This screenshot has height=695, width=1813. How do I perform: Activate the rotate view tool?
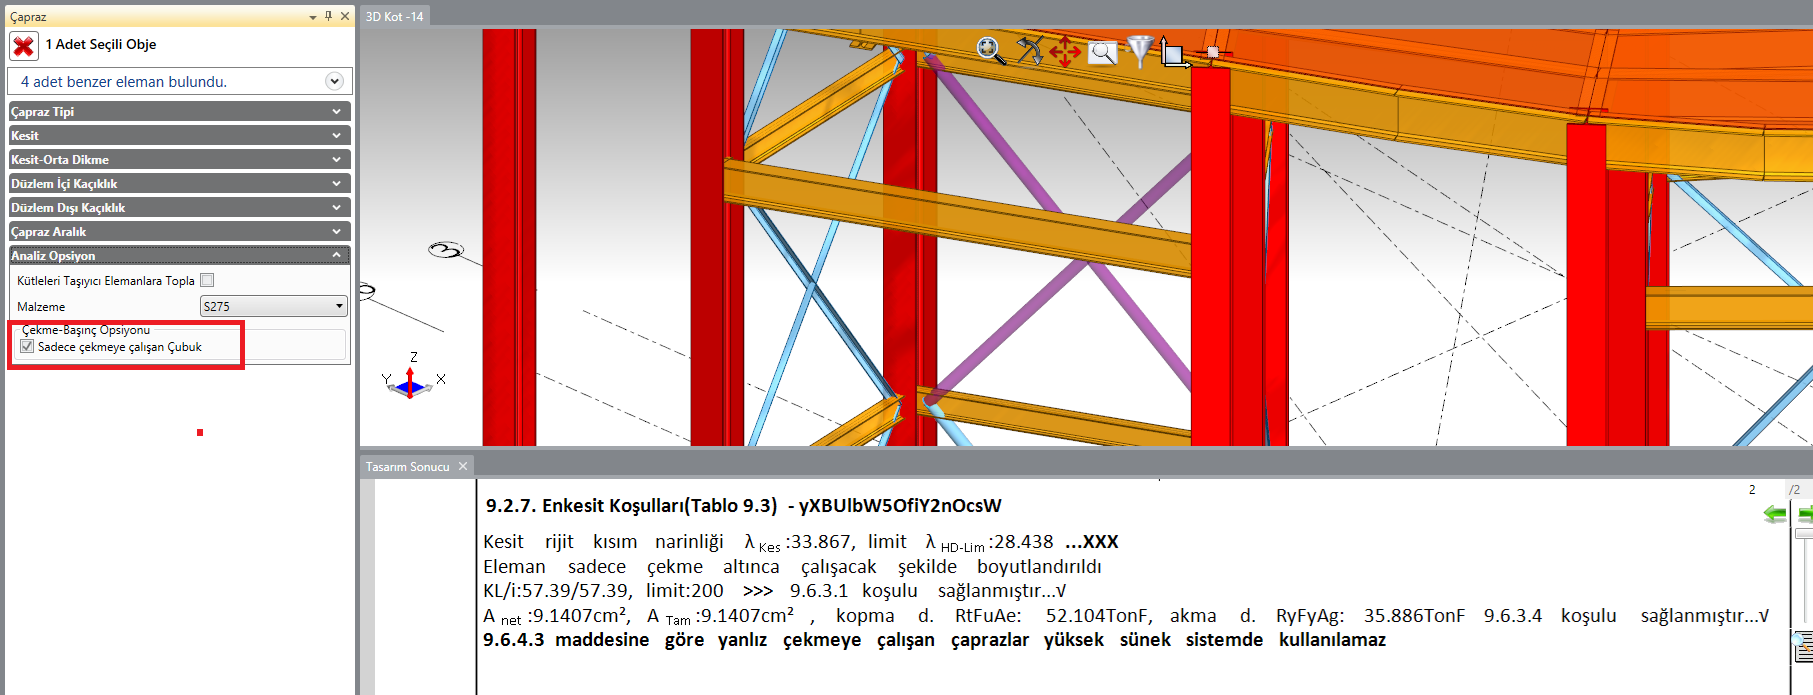[1029, 50]
